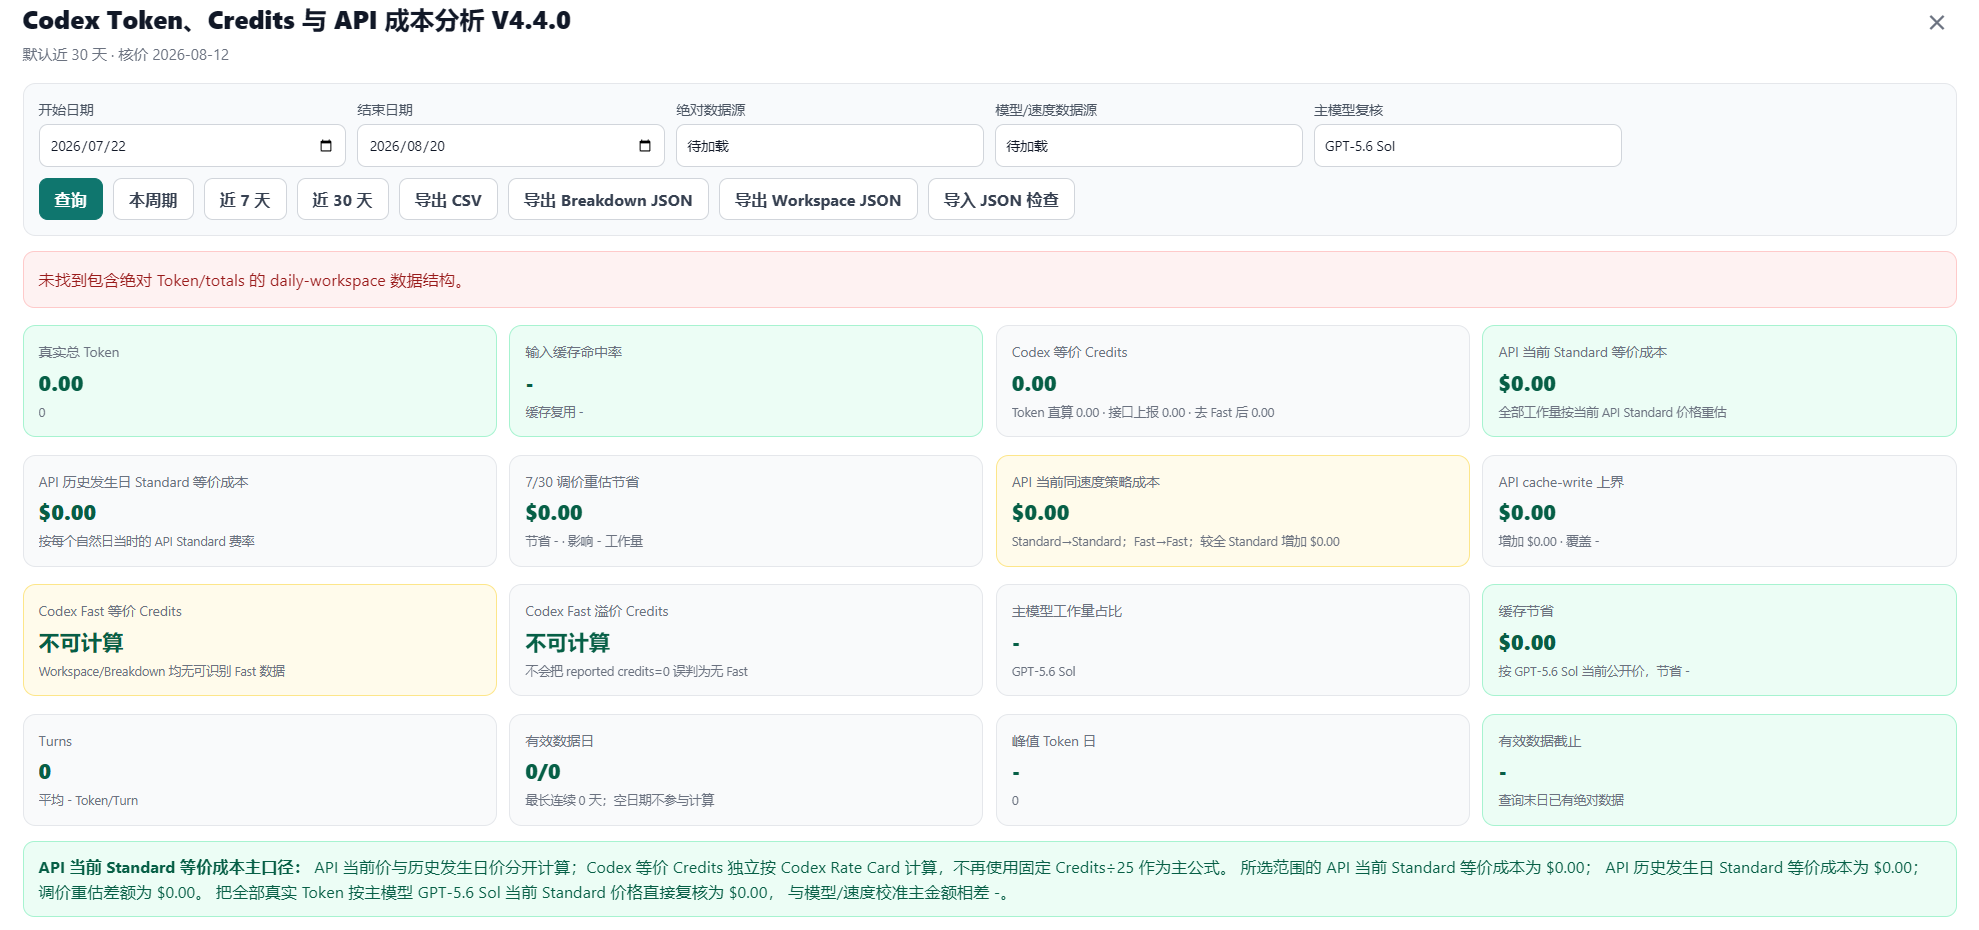
Task: Click the 输入缓存命中率 card title
Action: point(574,352)
